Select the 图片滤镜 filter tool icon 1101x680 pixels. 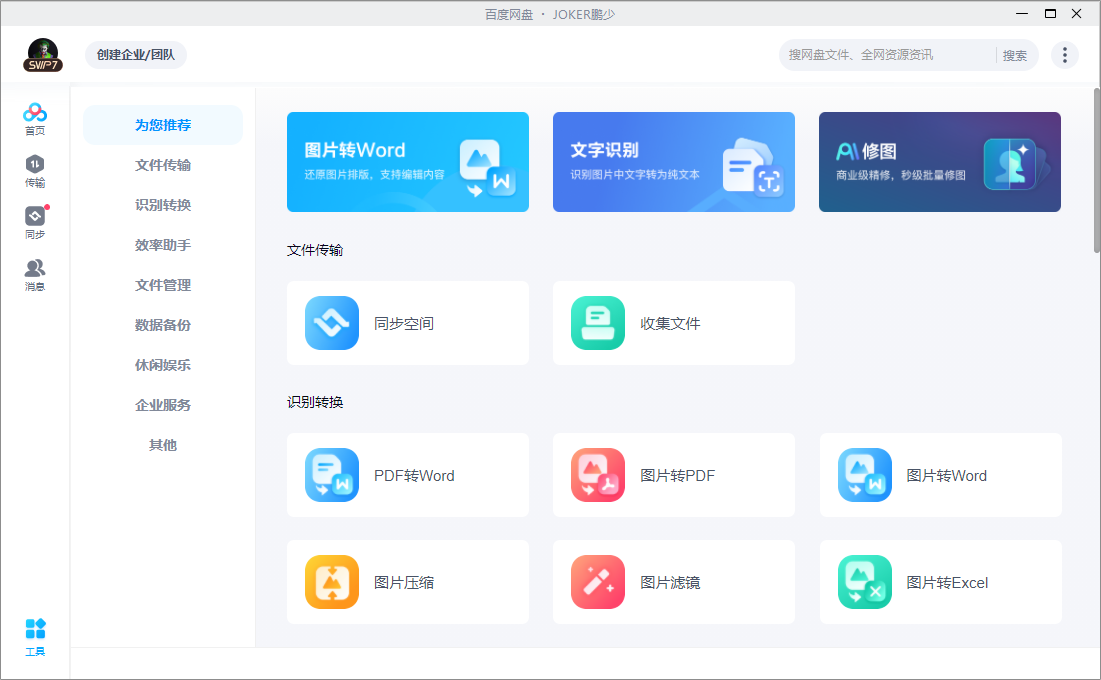pyautogui.click(x=597, y=581)
